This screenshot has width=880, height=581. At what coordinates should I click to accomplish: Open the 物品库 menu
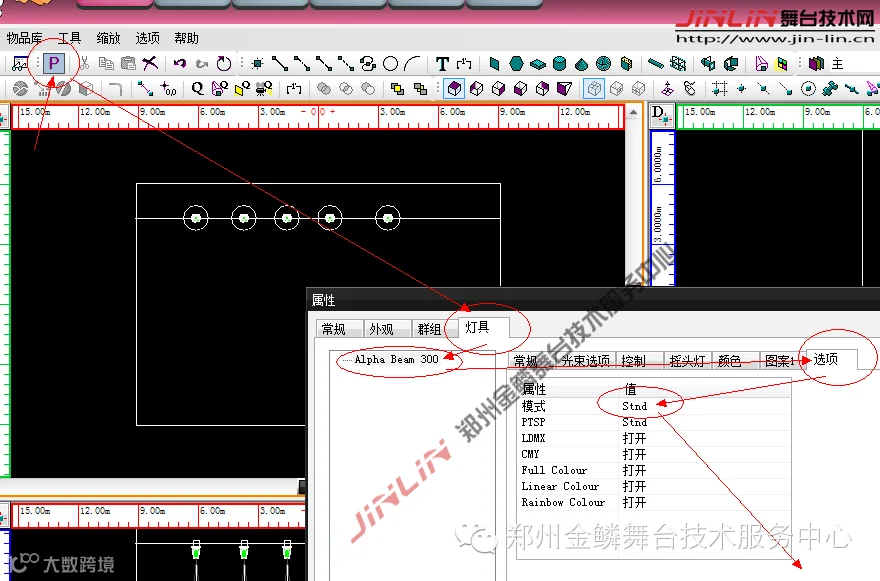click(x=24, y=38)
